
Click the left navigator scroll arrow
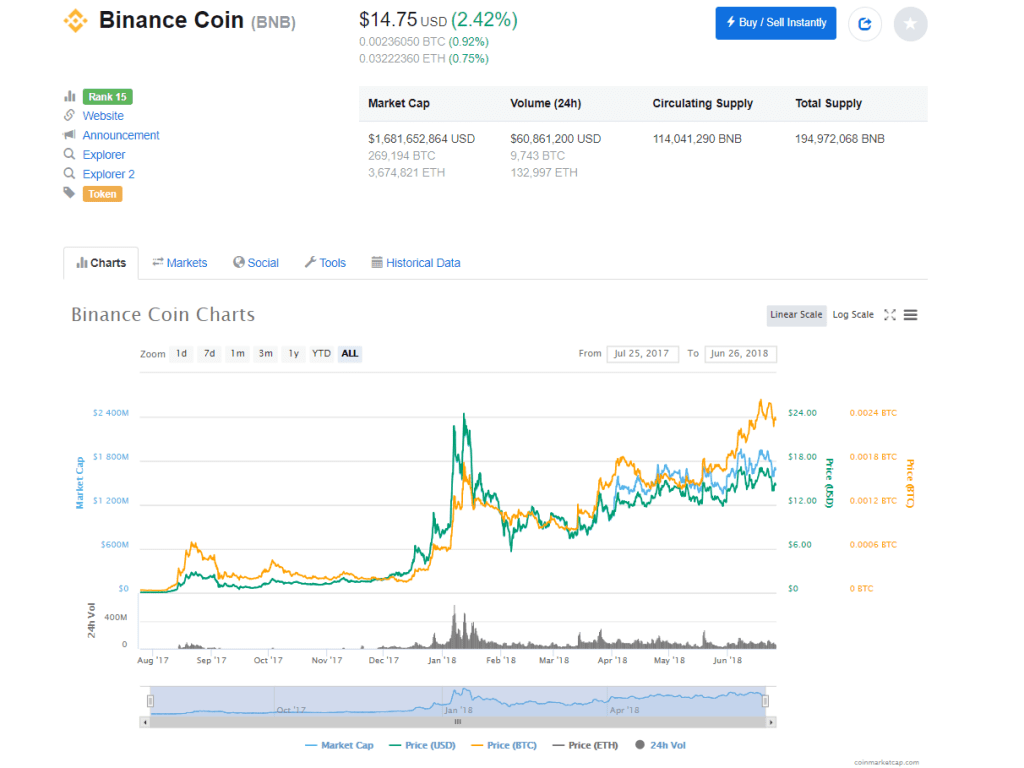click(146, 721)
